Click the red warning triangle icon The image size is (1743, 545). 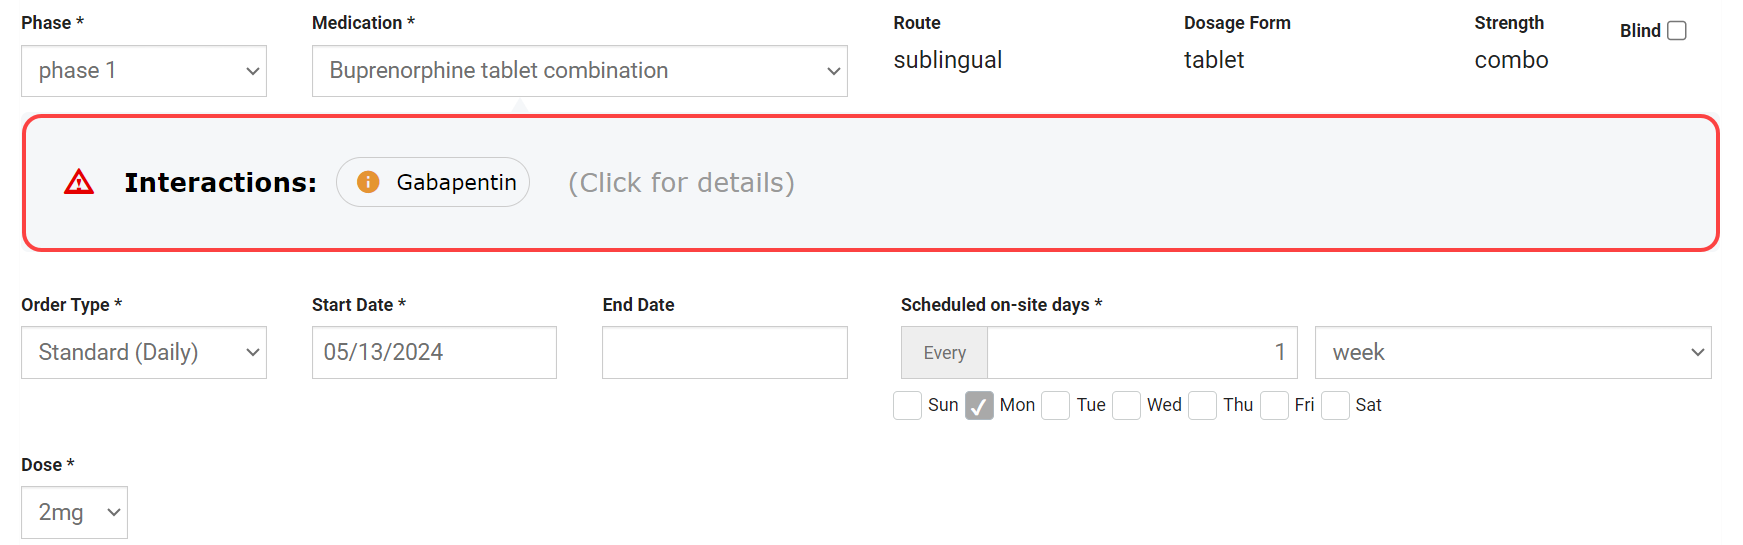tap(79, 182)
